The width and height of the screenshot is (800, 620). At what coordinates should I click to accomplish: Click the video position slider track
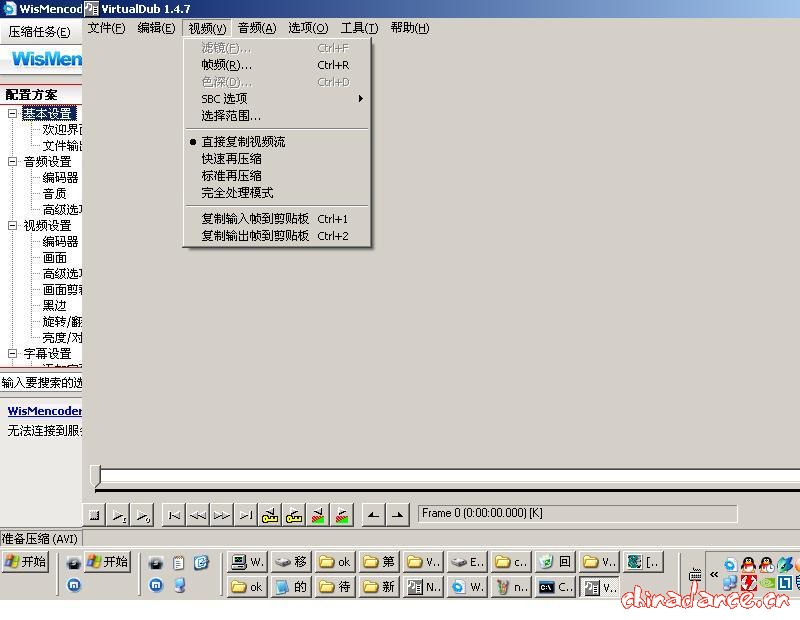(x=440, y=477)
